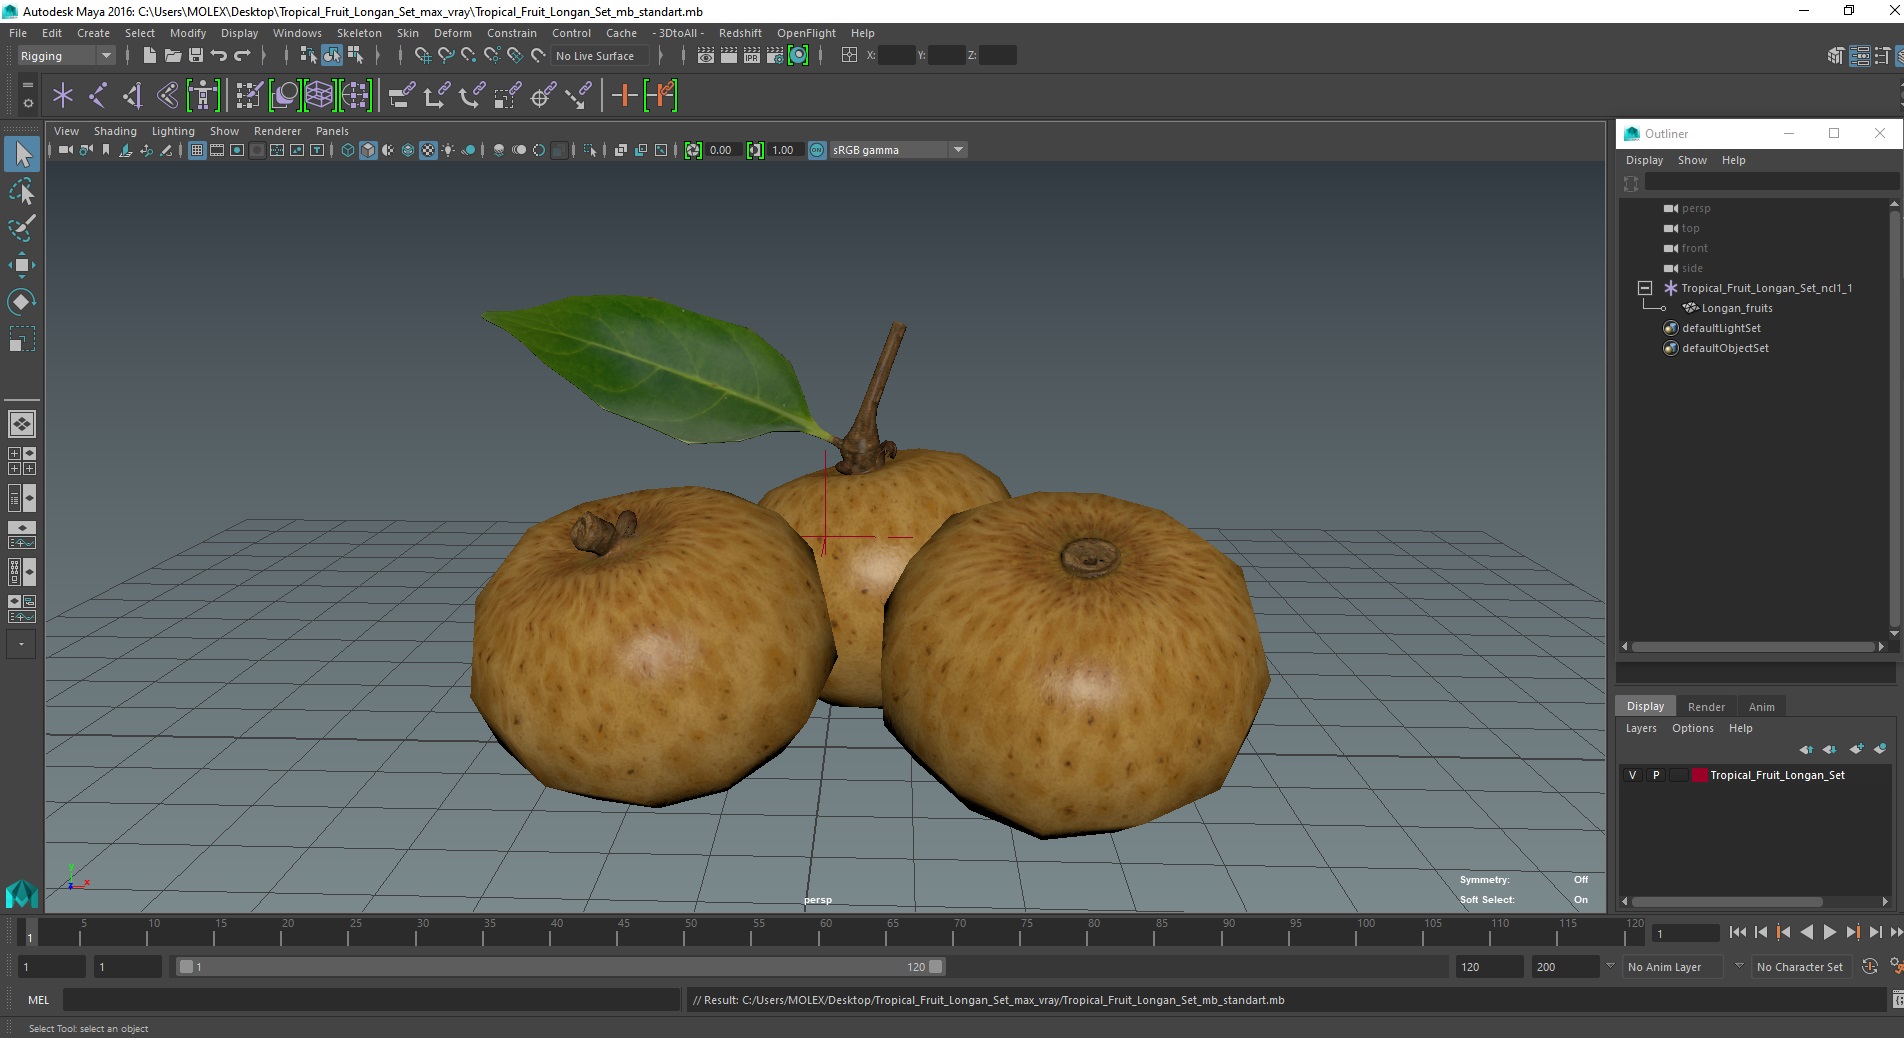Select Longan_fruits in the Outliner
The height and width of the screenshot is (1038, 1904).
[1737, 308]
